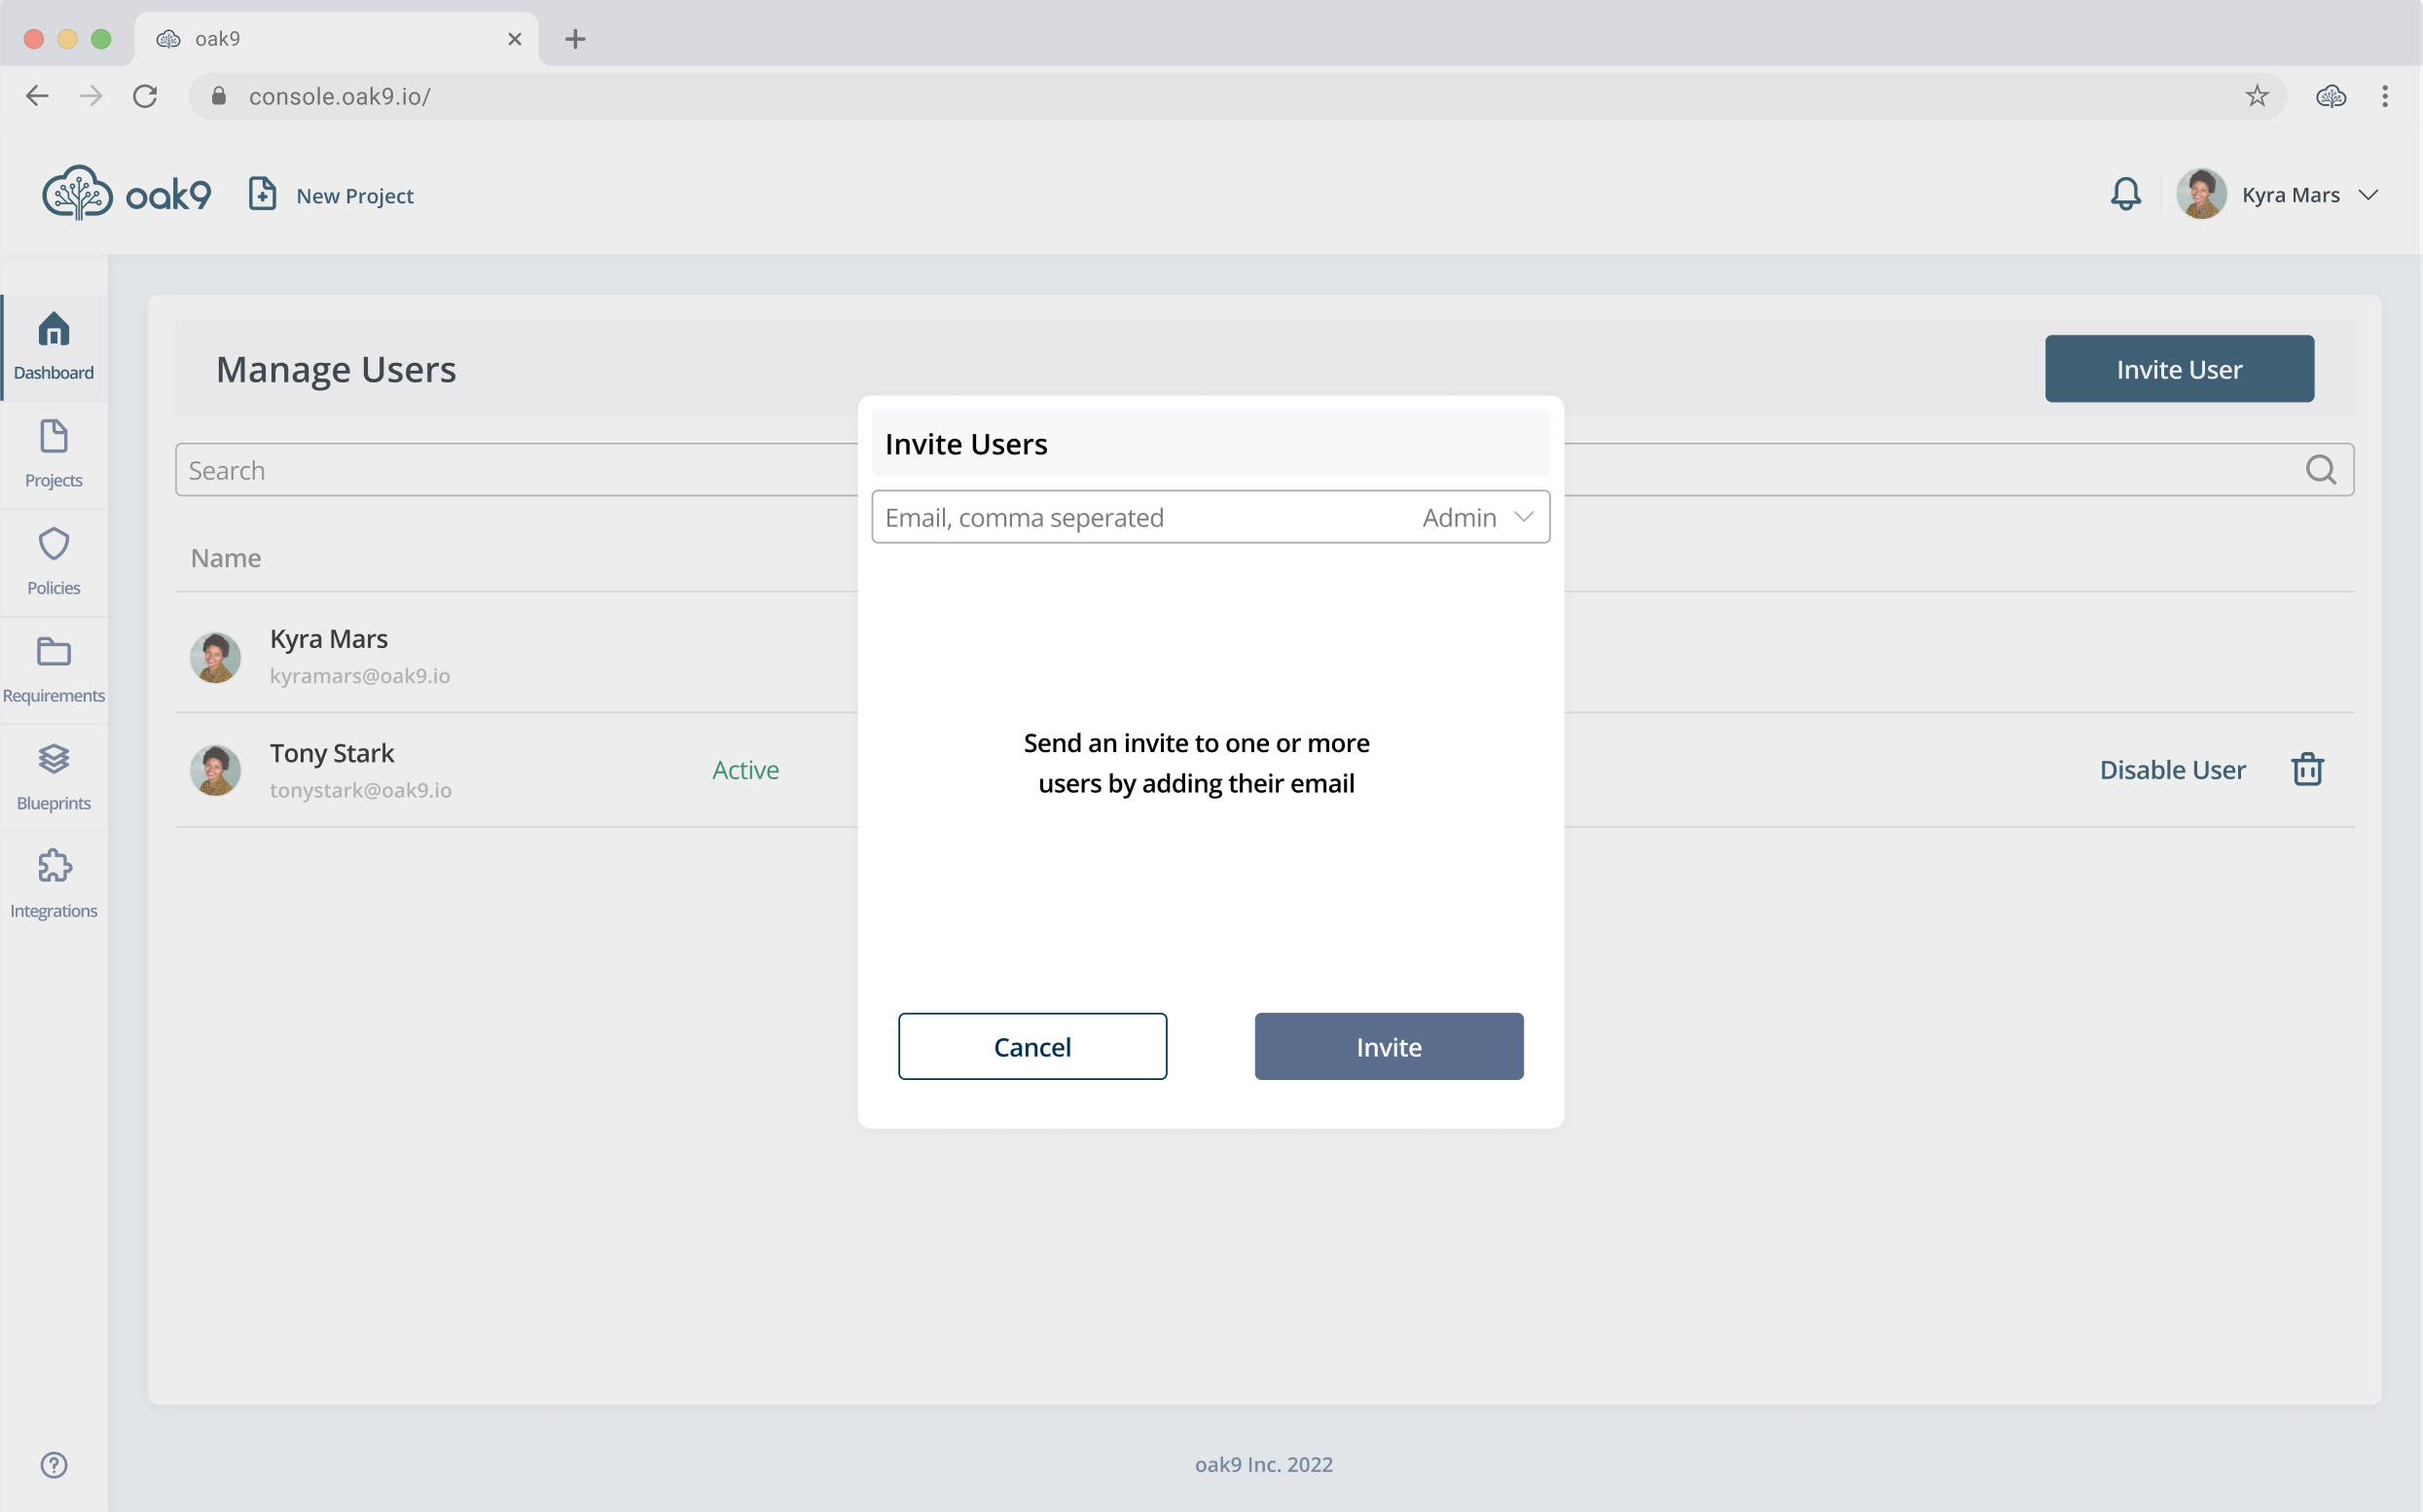Open a new browser tab
2423x1512 pixels.
(575, 39)
